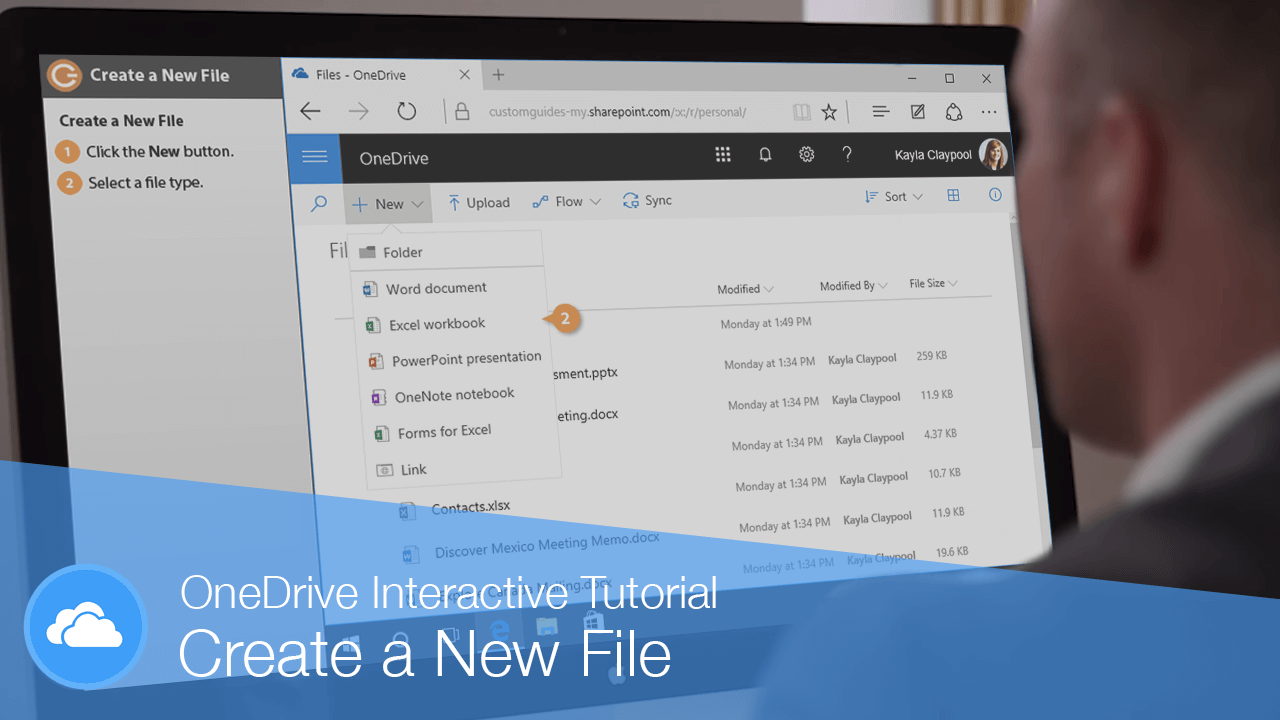
Task: Refresh the page with the reload icon
Action: [406, 111]
